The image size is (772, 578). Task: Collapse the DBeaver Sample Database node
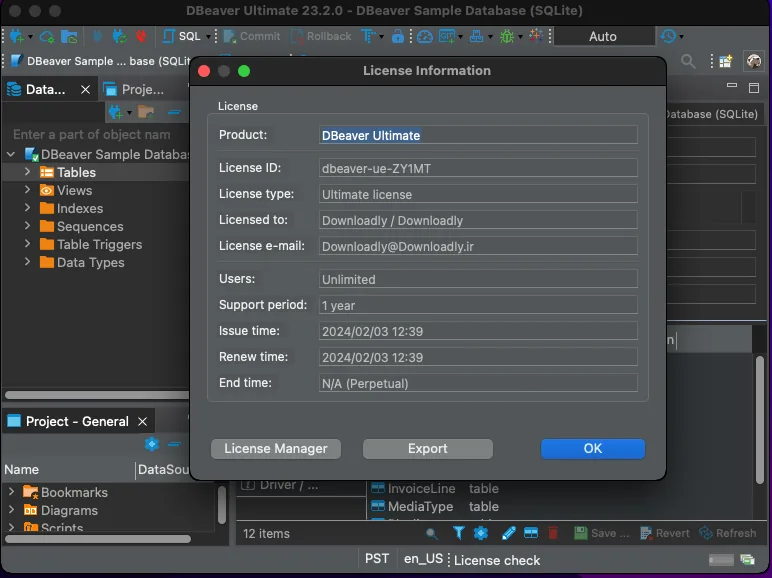[11, 155]
